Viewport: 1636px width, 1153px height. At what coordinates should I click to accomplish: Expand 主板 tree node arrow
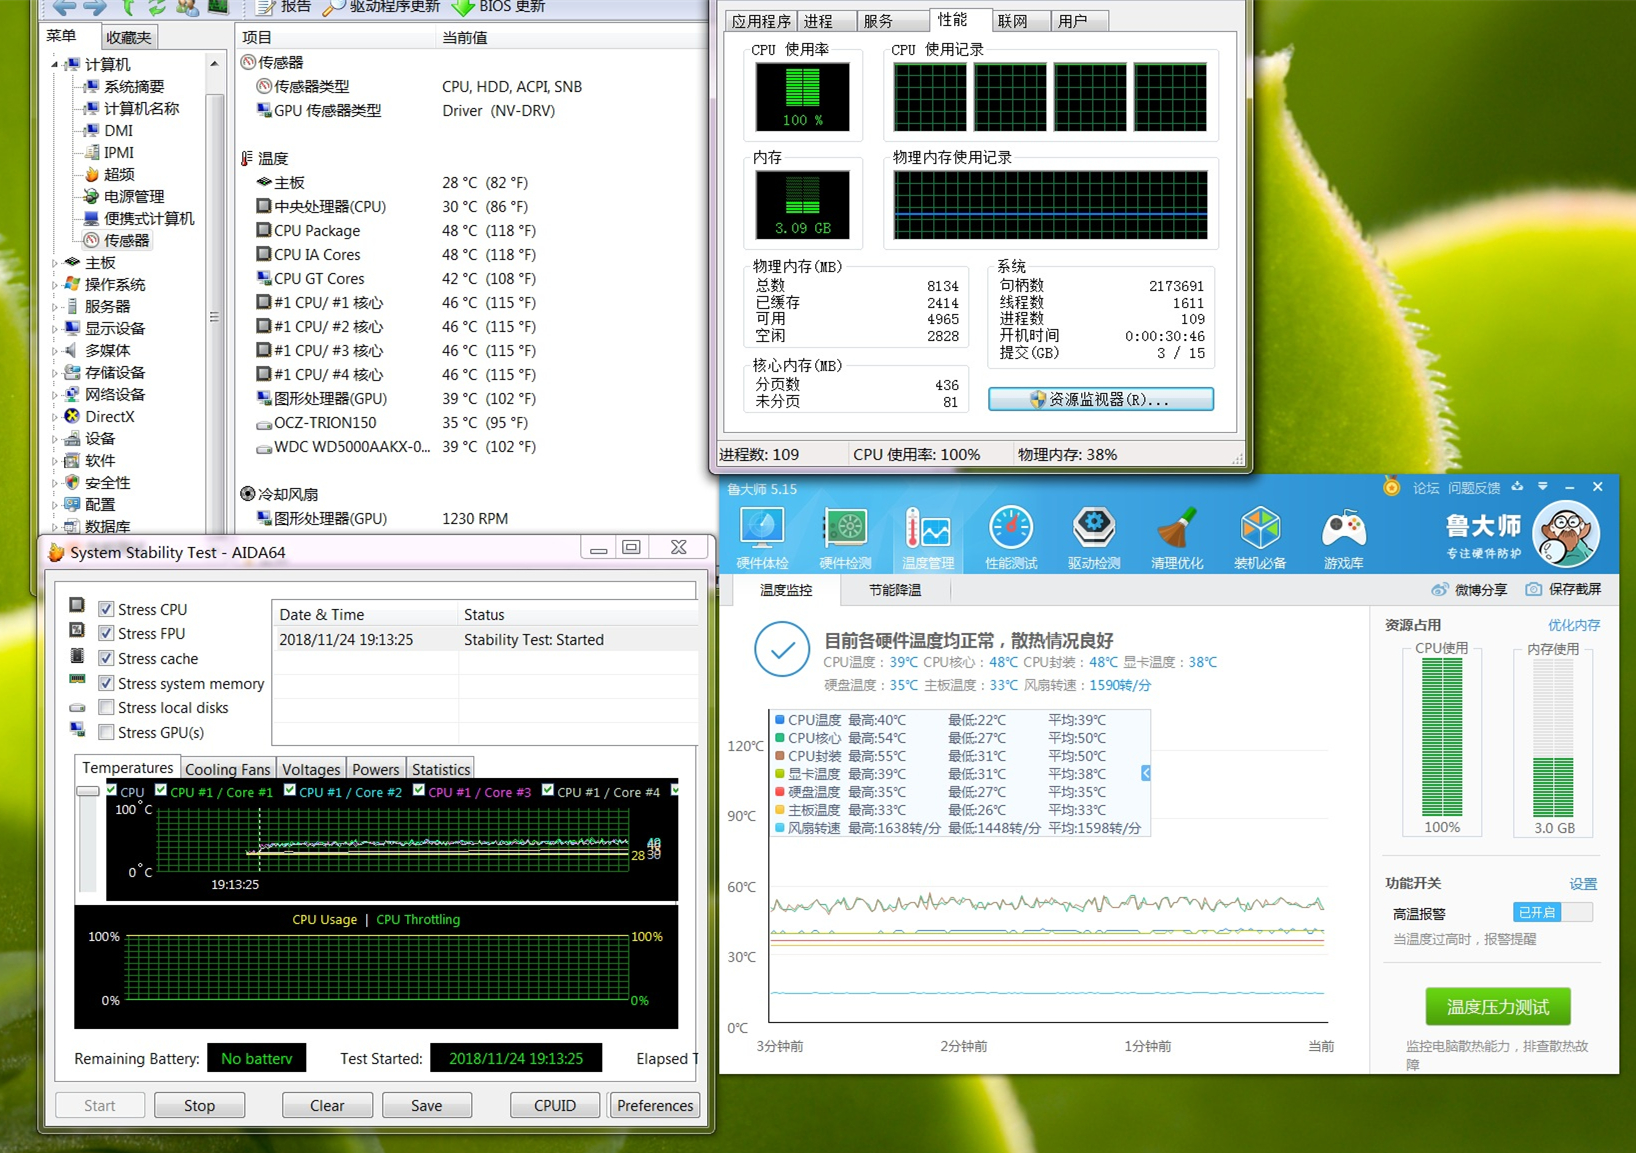click(55, 263)
